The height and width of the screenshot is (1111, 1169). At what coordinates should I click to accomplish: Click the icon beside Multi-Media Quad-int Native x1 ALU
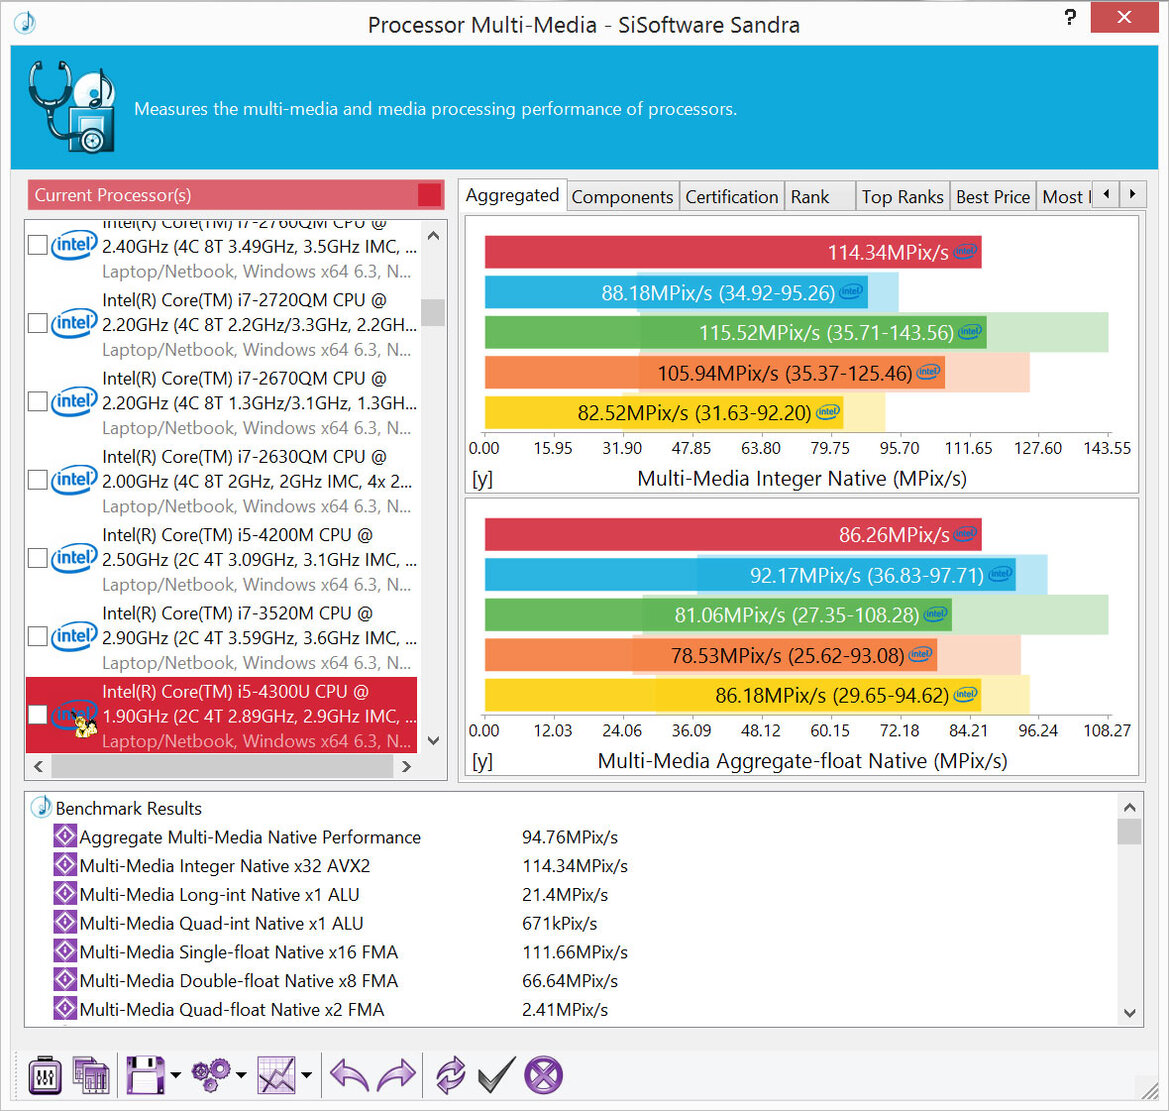pos(65,922)
